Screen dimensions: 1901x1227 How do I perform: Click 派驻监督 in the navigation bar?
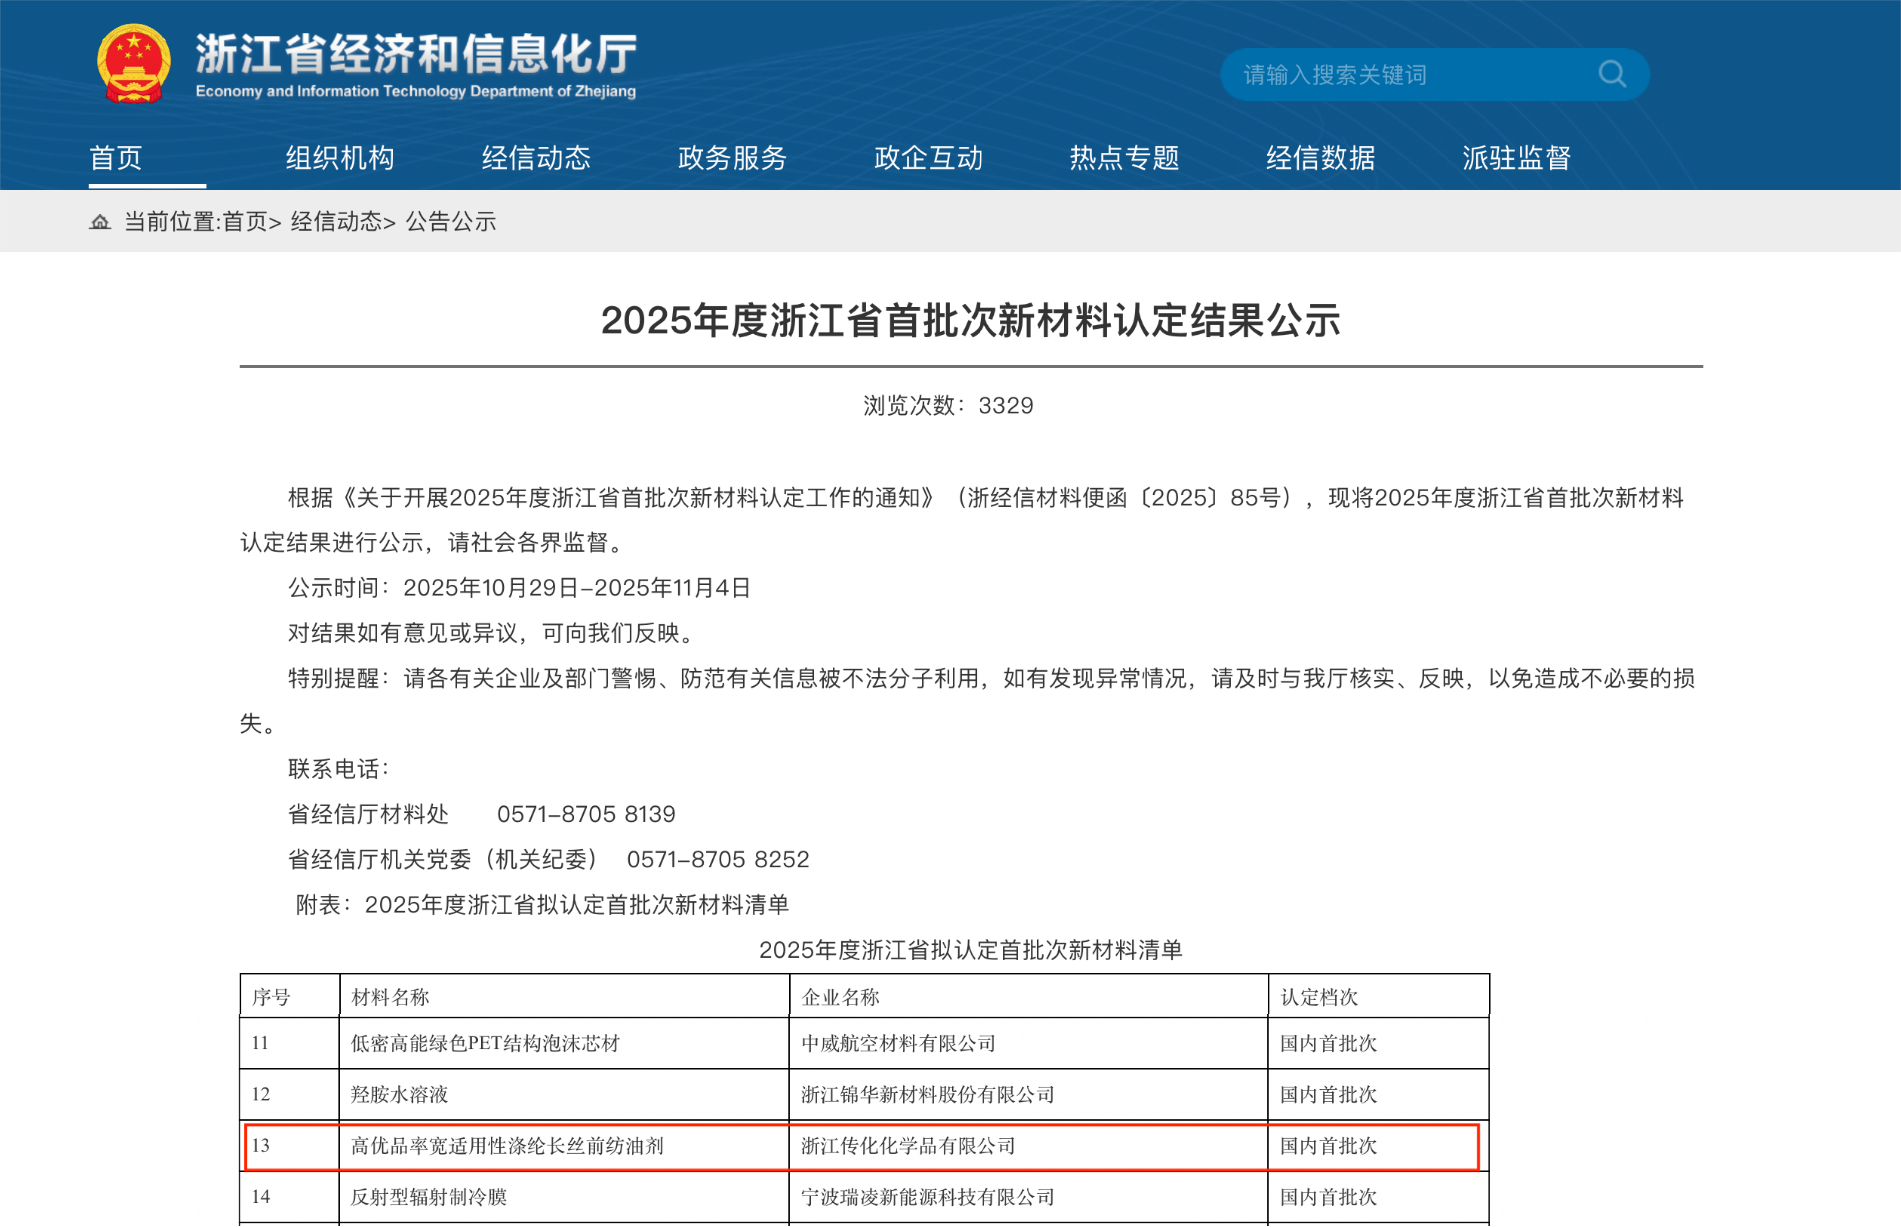[x=1516, y=158]
